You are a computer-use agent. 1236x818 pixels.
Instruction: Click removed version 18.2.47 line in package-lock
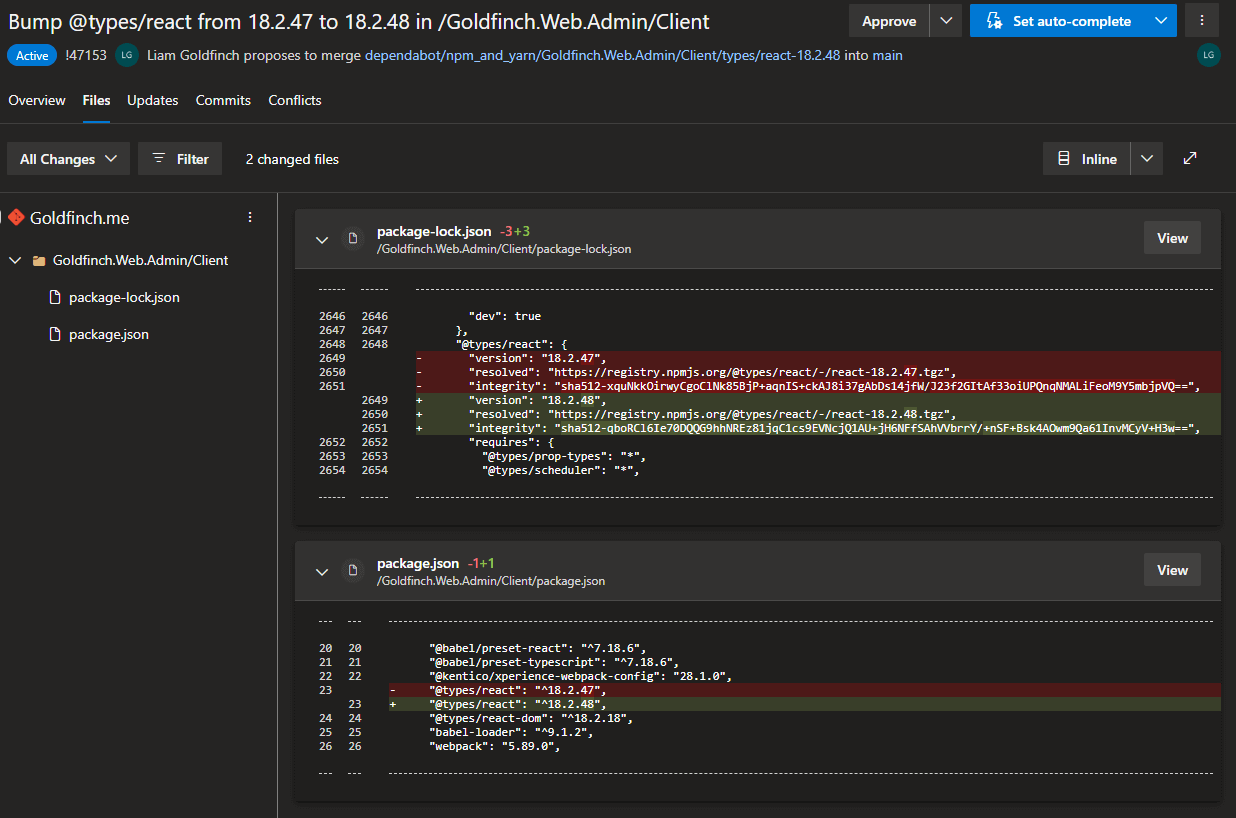pyautogui.click(x=818, y=358)
